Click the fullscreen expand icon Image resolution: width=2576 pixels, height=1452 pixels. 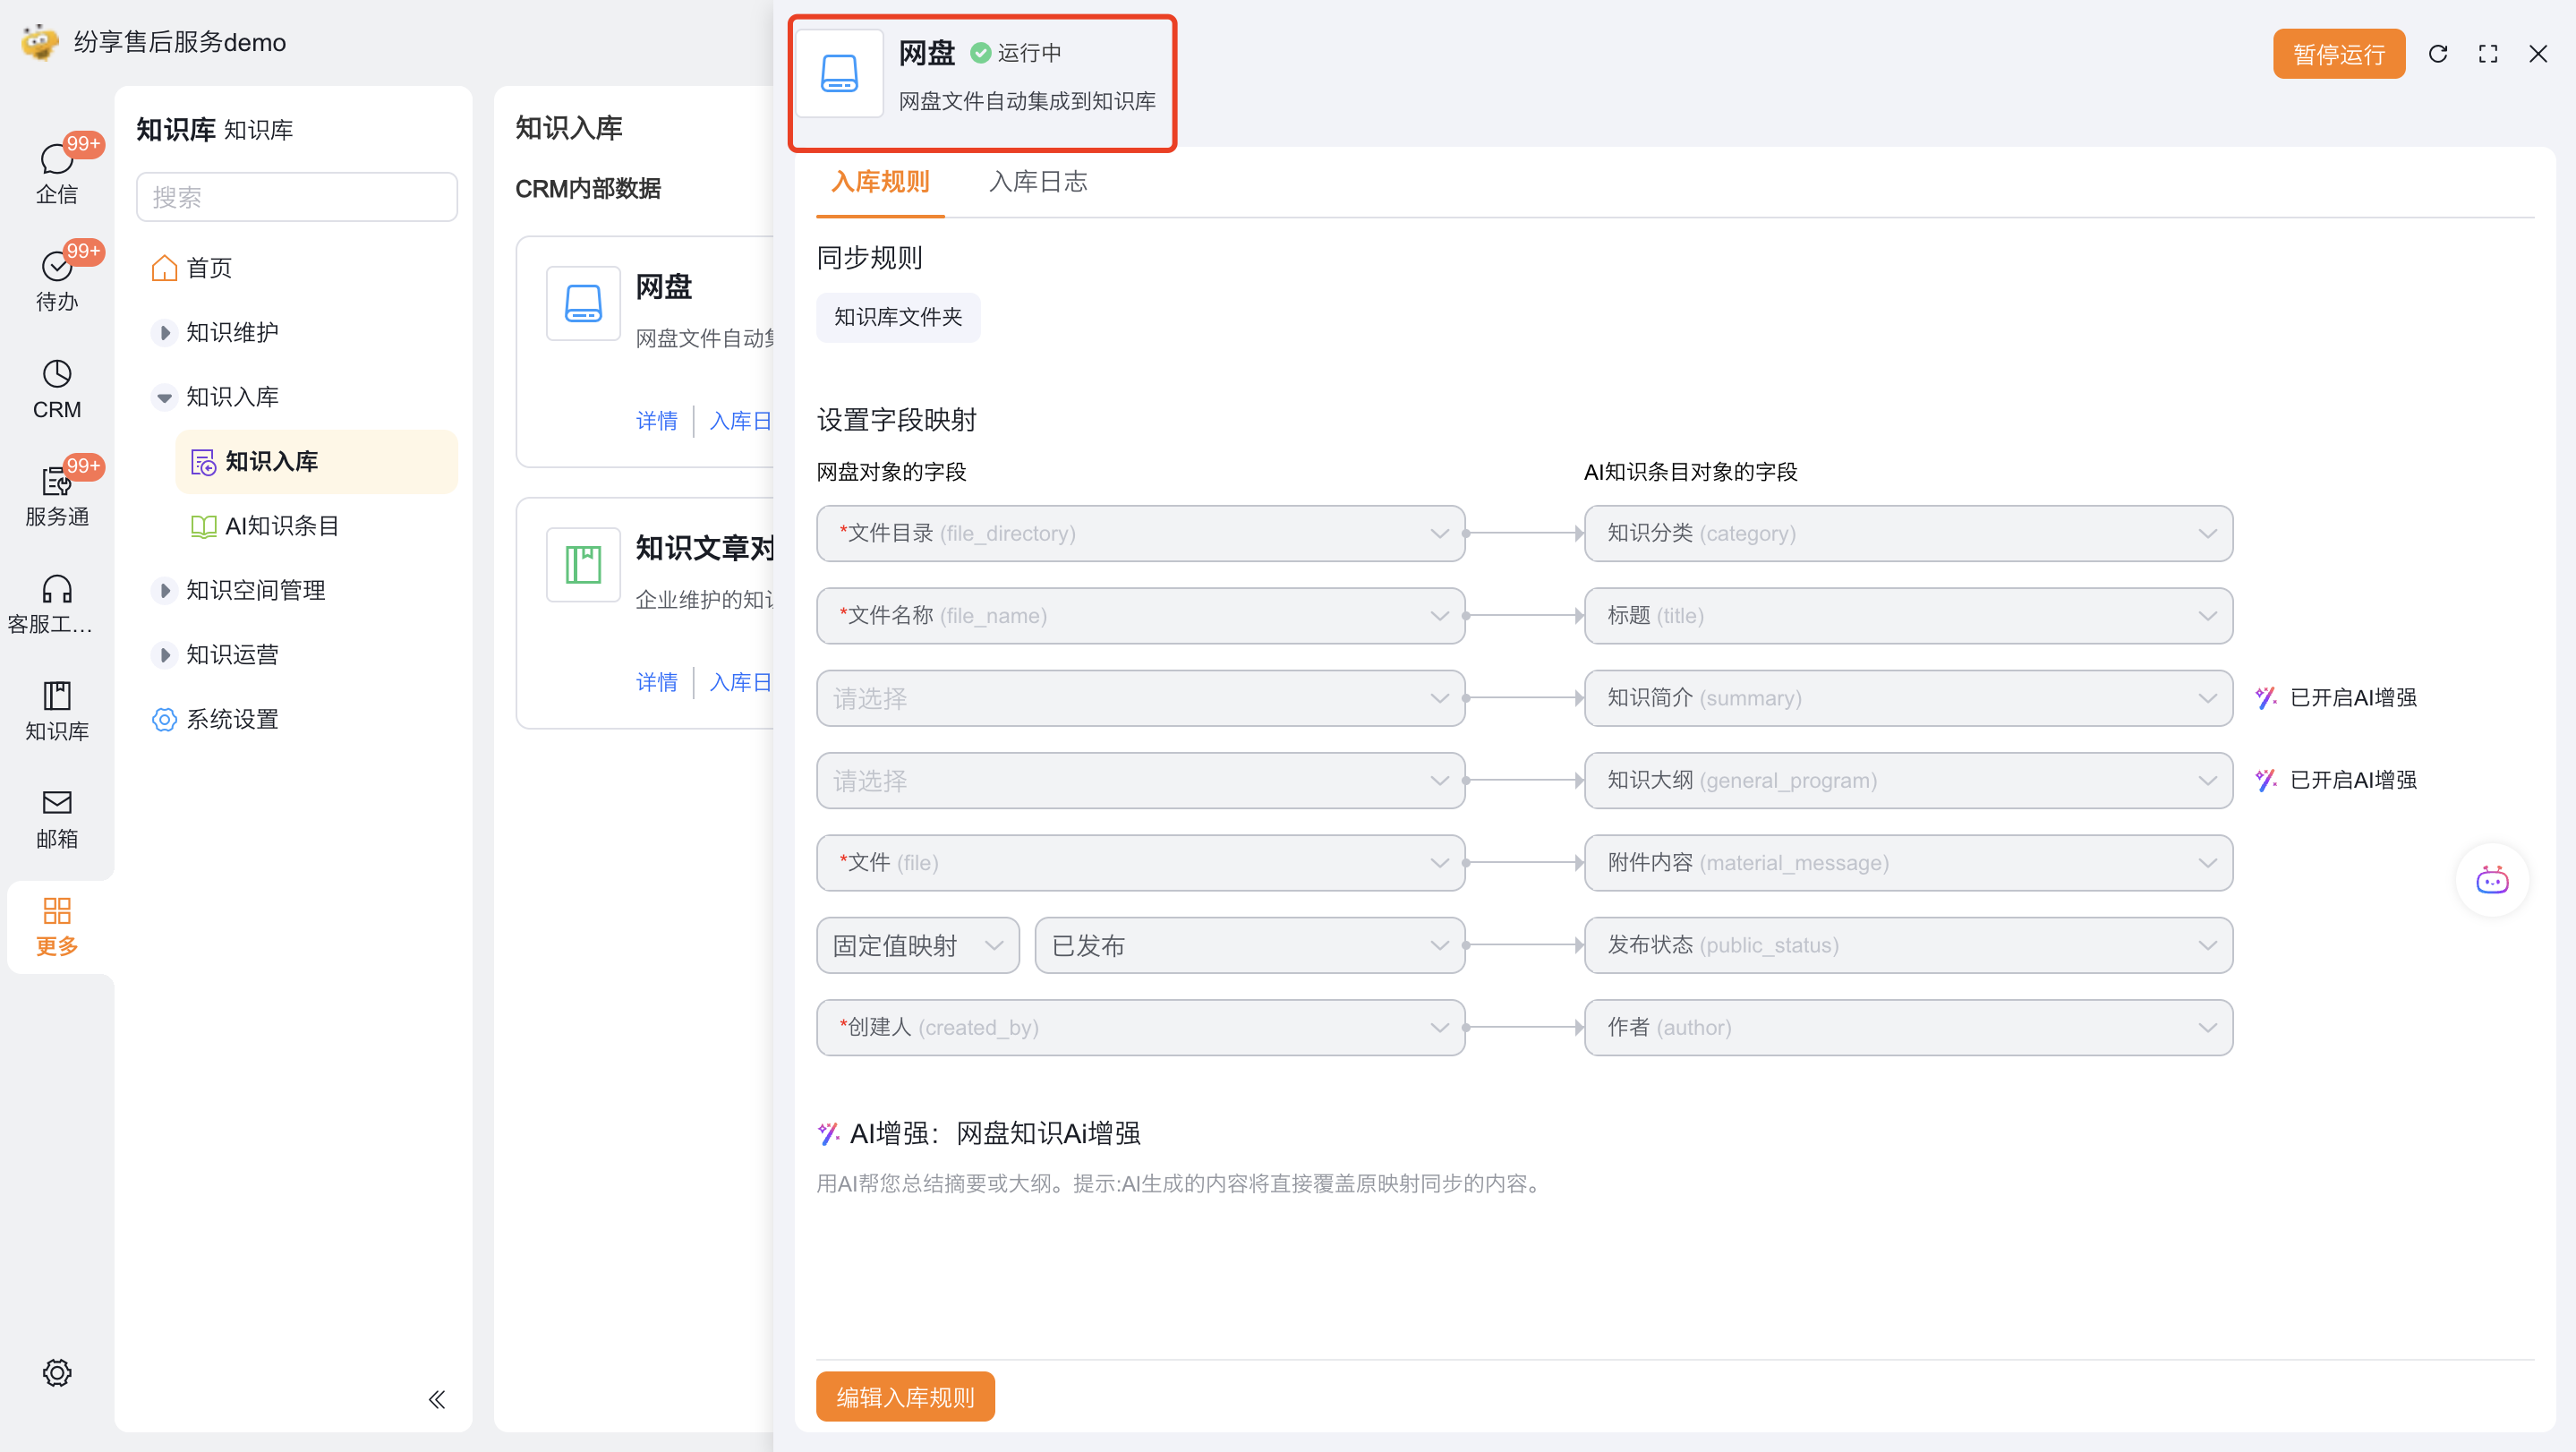(2488, 54)
